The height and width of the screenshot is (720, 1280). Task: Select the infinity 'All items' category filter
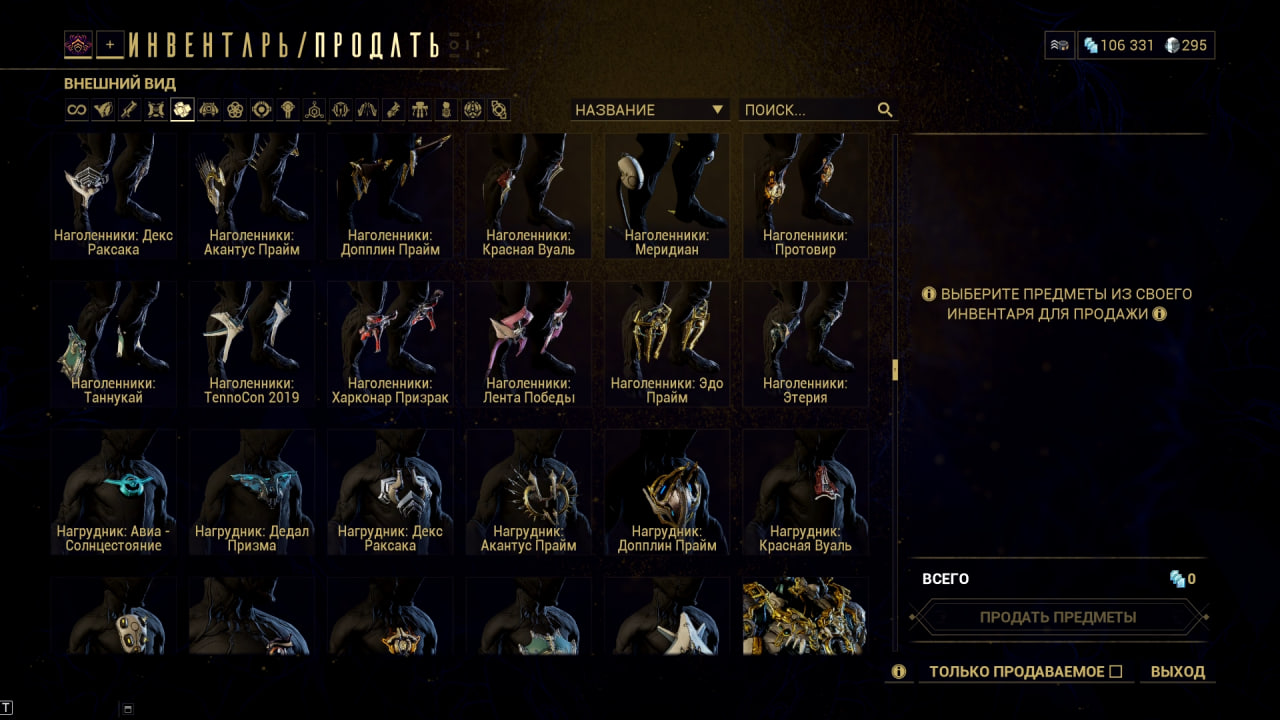(x=77, y=110)
